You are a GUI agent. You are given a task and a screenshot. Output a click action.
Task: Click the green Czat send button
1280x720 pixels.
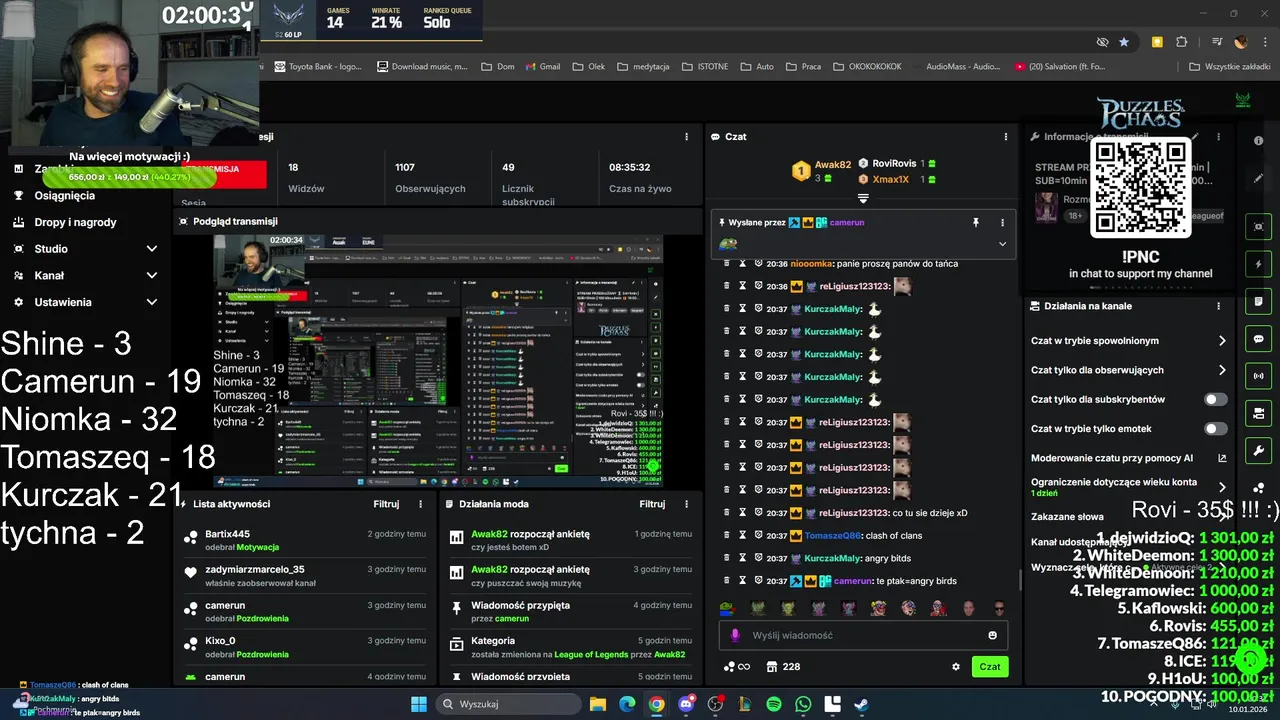(x=990, y=667)
